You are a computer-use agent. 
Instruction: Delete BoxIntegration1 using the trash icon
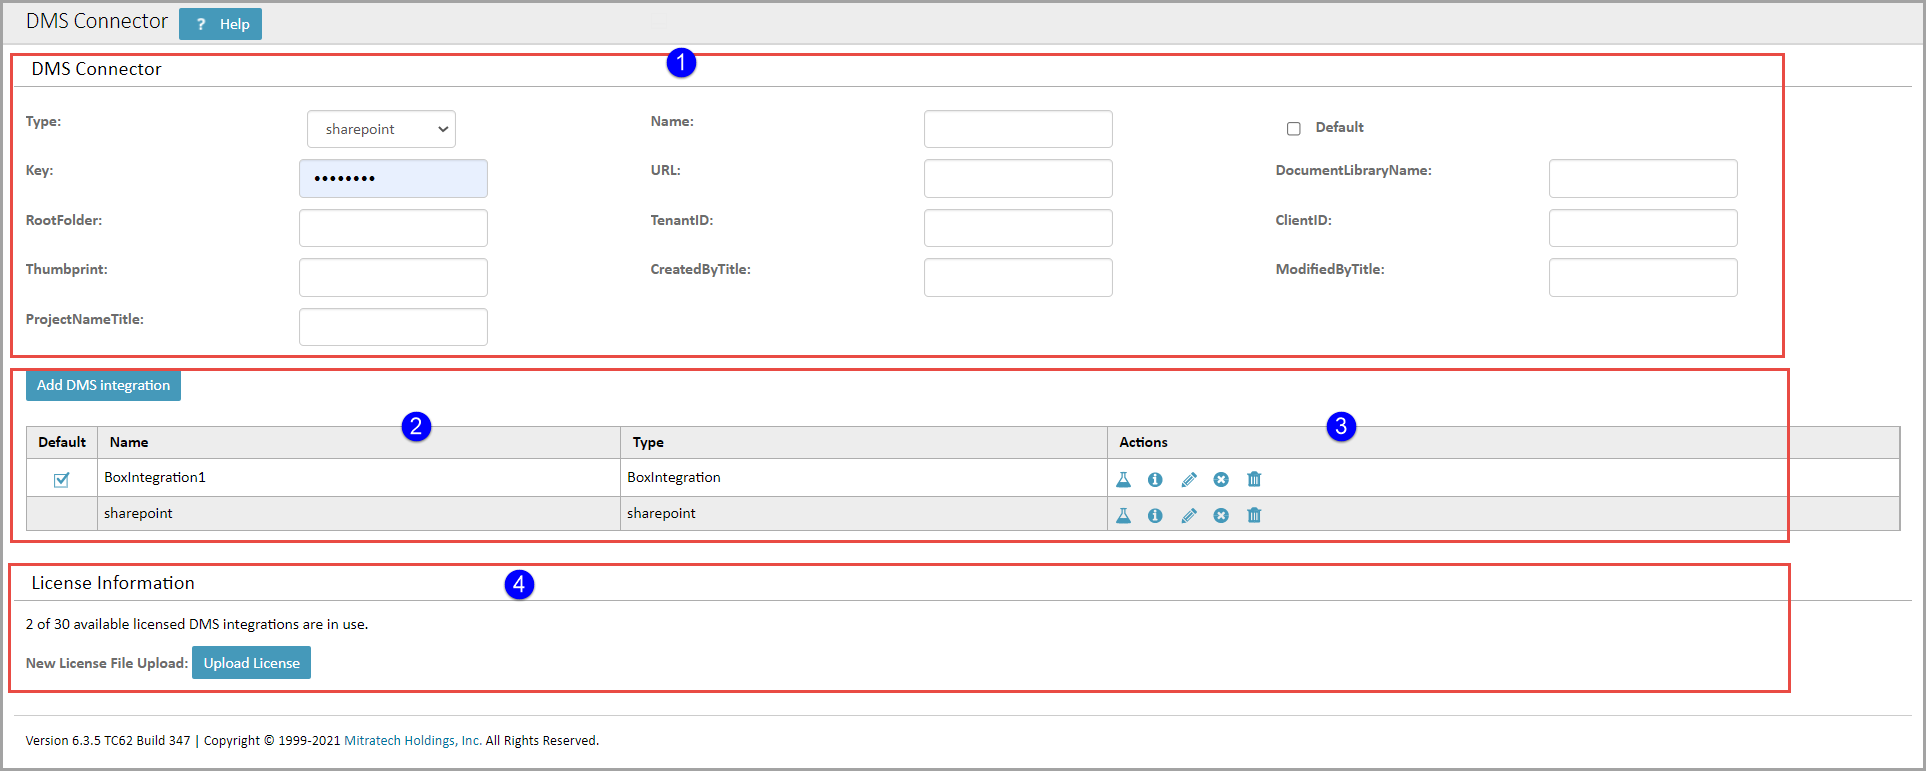click(x=1254, y=480)
